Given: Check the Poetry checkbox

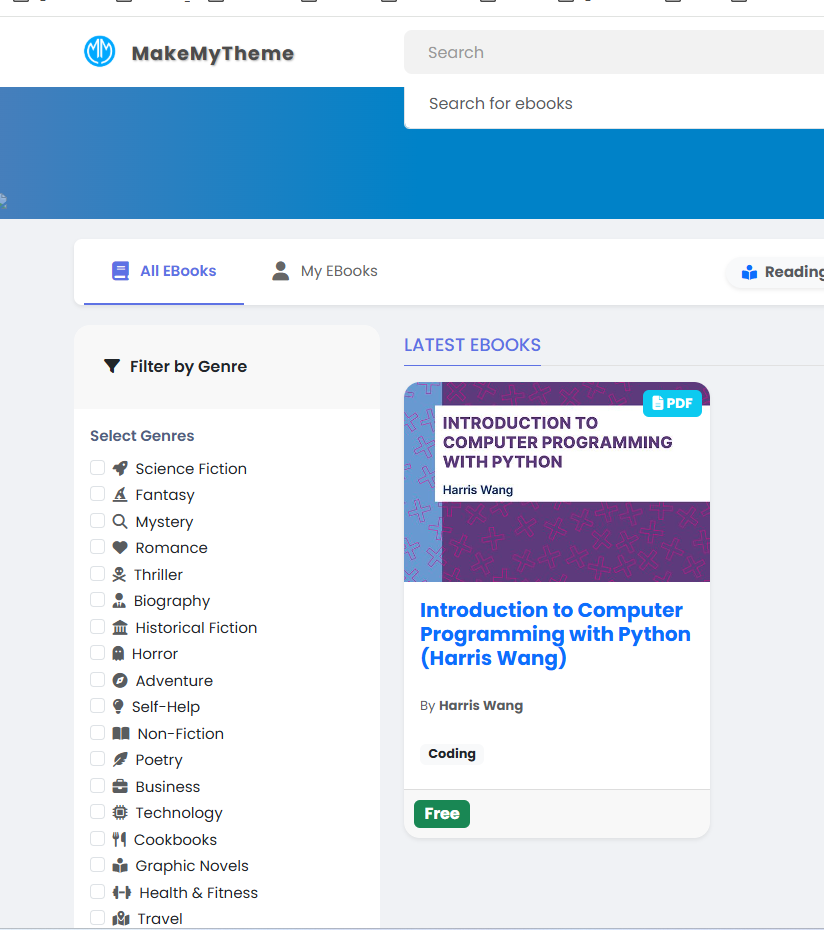Looking at the screenshot, I should (x=97, y=759).
